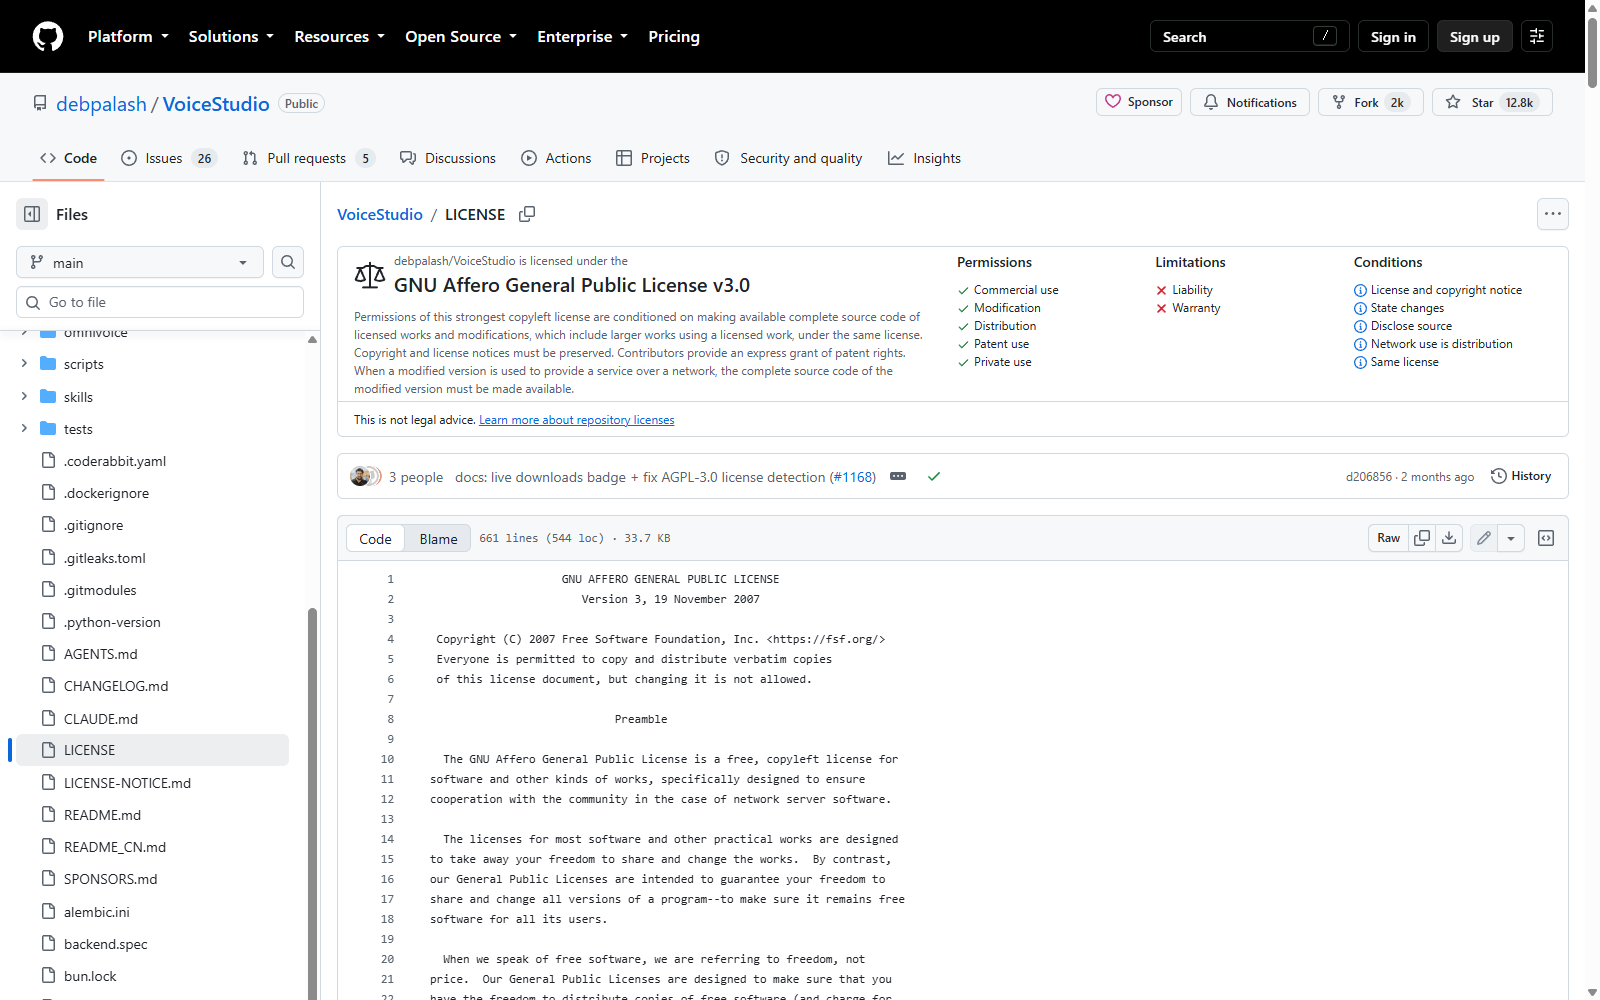Screen dimensions: 1600x1000
Task: Open the symbols panel
Action: click(x=1546, y=538)
